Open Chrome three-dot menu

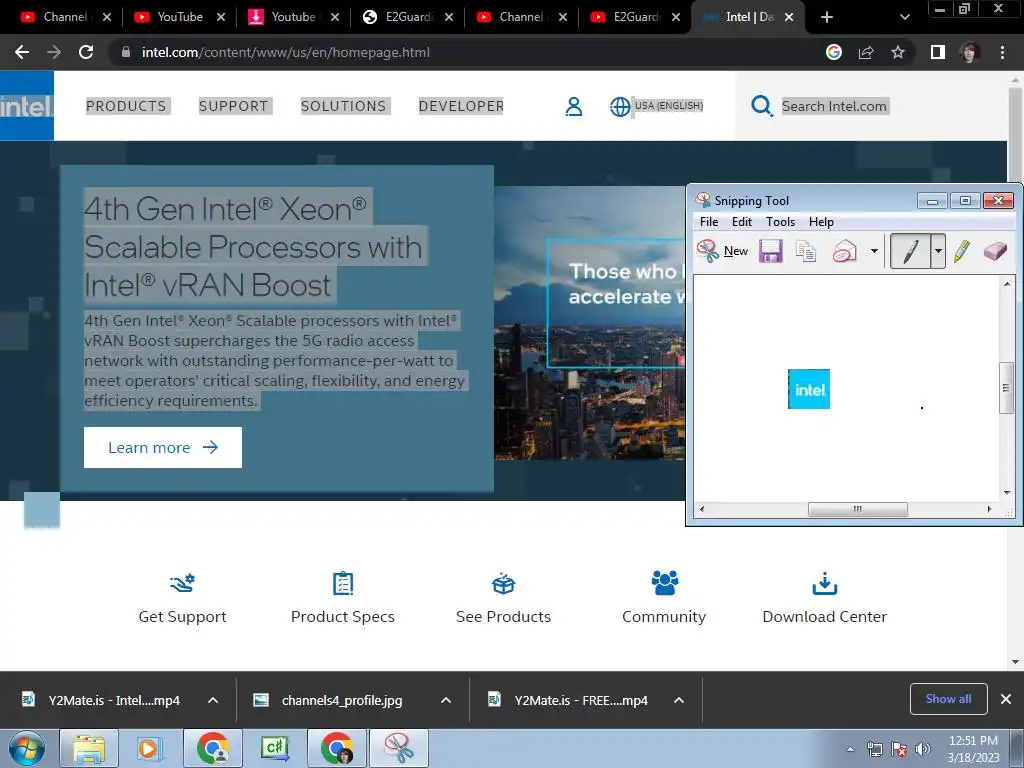pyautogui.click(x=1002, y=52)
